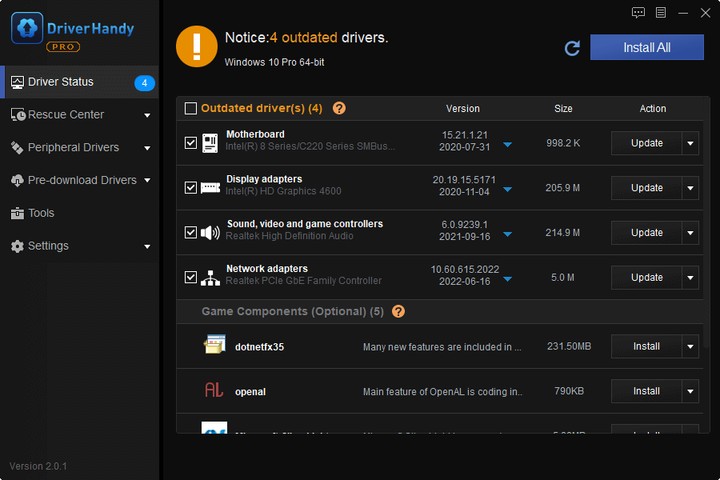
Task: Expand the Pre-download Drivers menu arrow
Action: [x=147, y=181]
